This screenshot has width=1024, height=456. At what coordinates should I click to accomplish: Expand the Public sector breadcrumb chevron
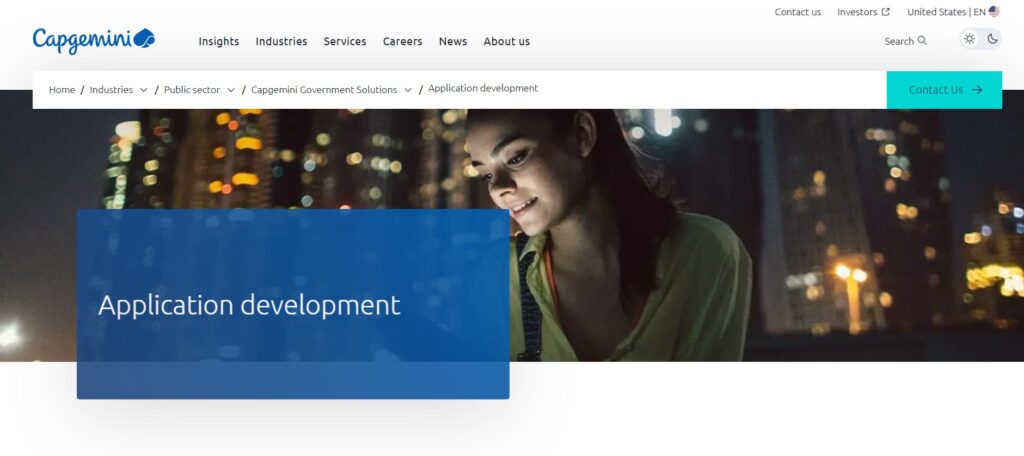231,90
